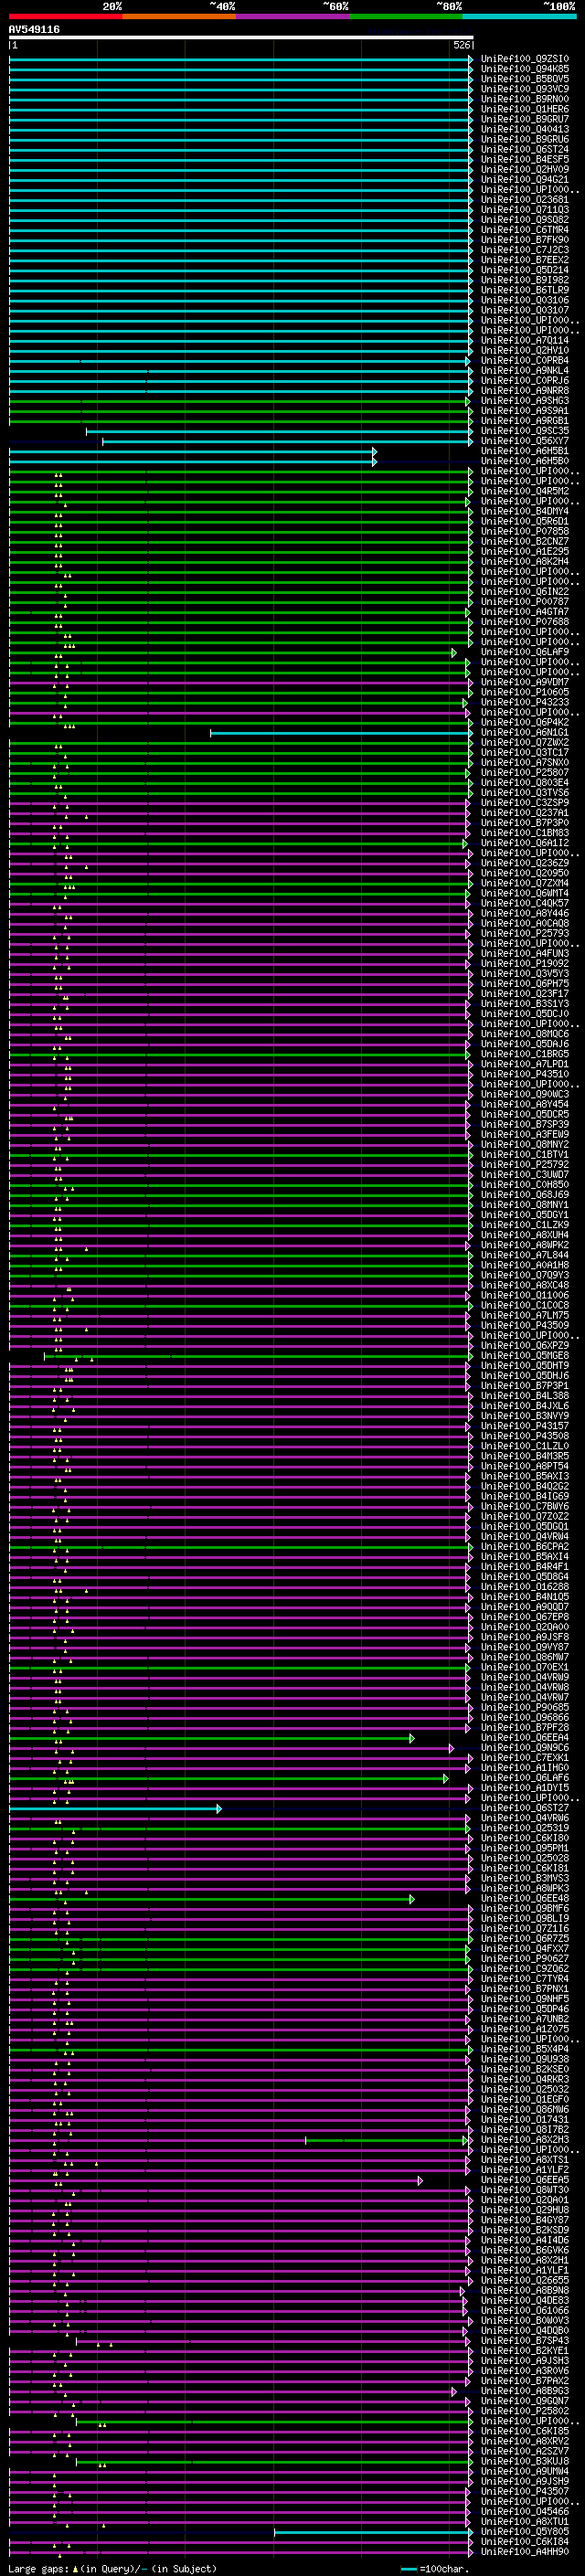The image size is (585, 2576).
Task: Click the white query sequence bar
Action: coord(241,37)
